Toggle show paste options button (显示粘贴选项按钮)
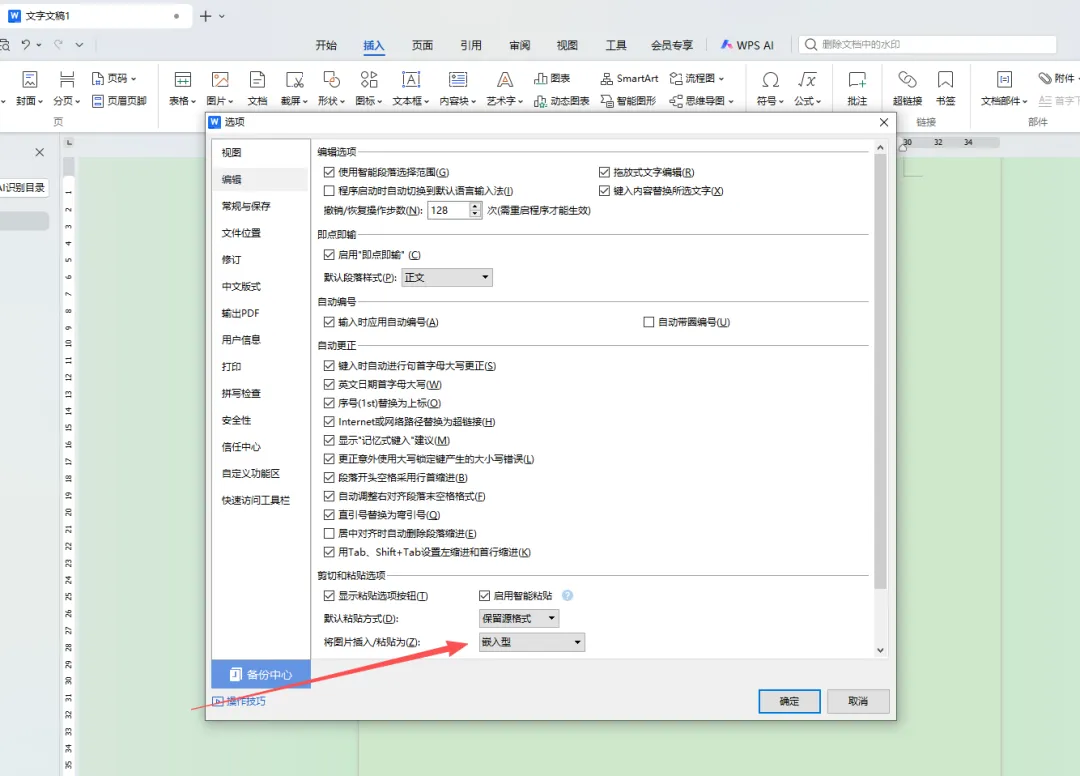This screenshot has width=1080, height=776. pyautogui.click(x=329, y=596)
